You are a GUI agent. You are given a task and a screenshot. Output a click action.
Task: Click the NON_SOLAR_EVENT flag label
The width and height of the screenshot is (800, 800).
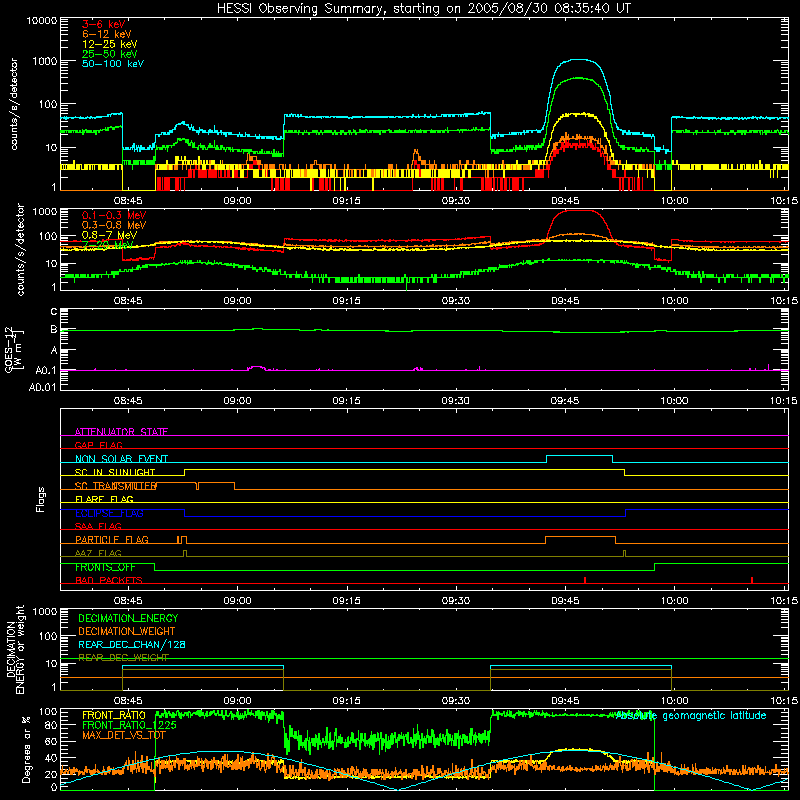[121, 459]
